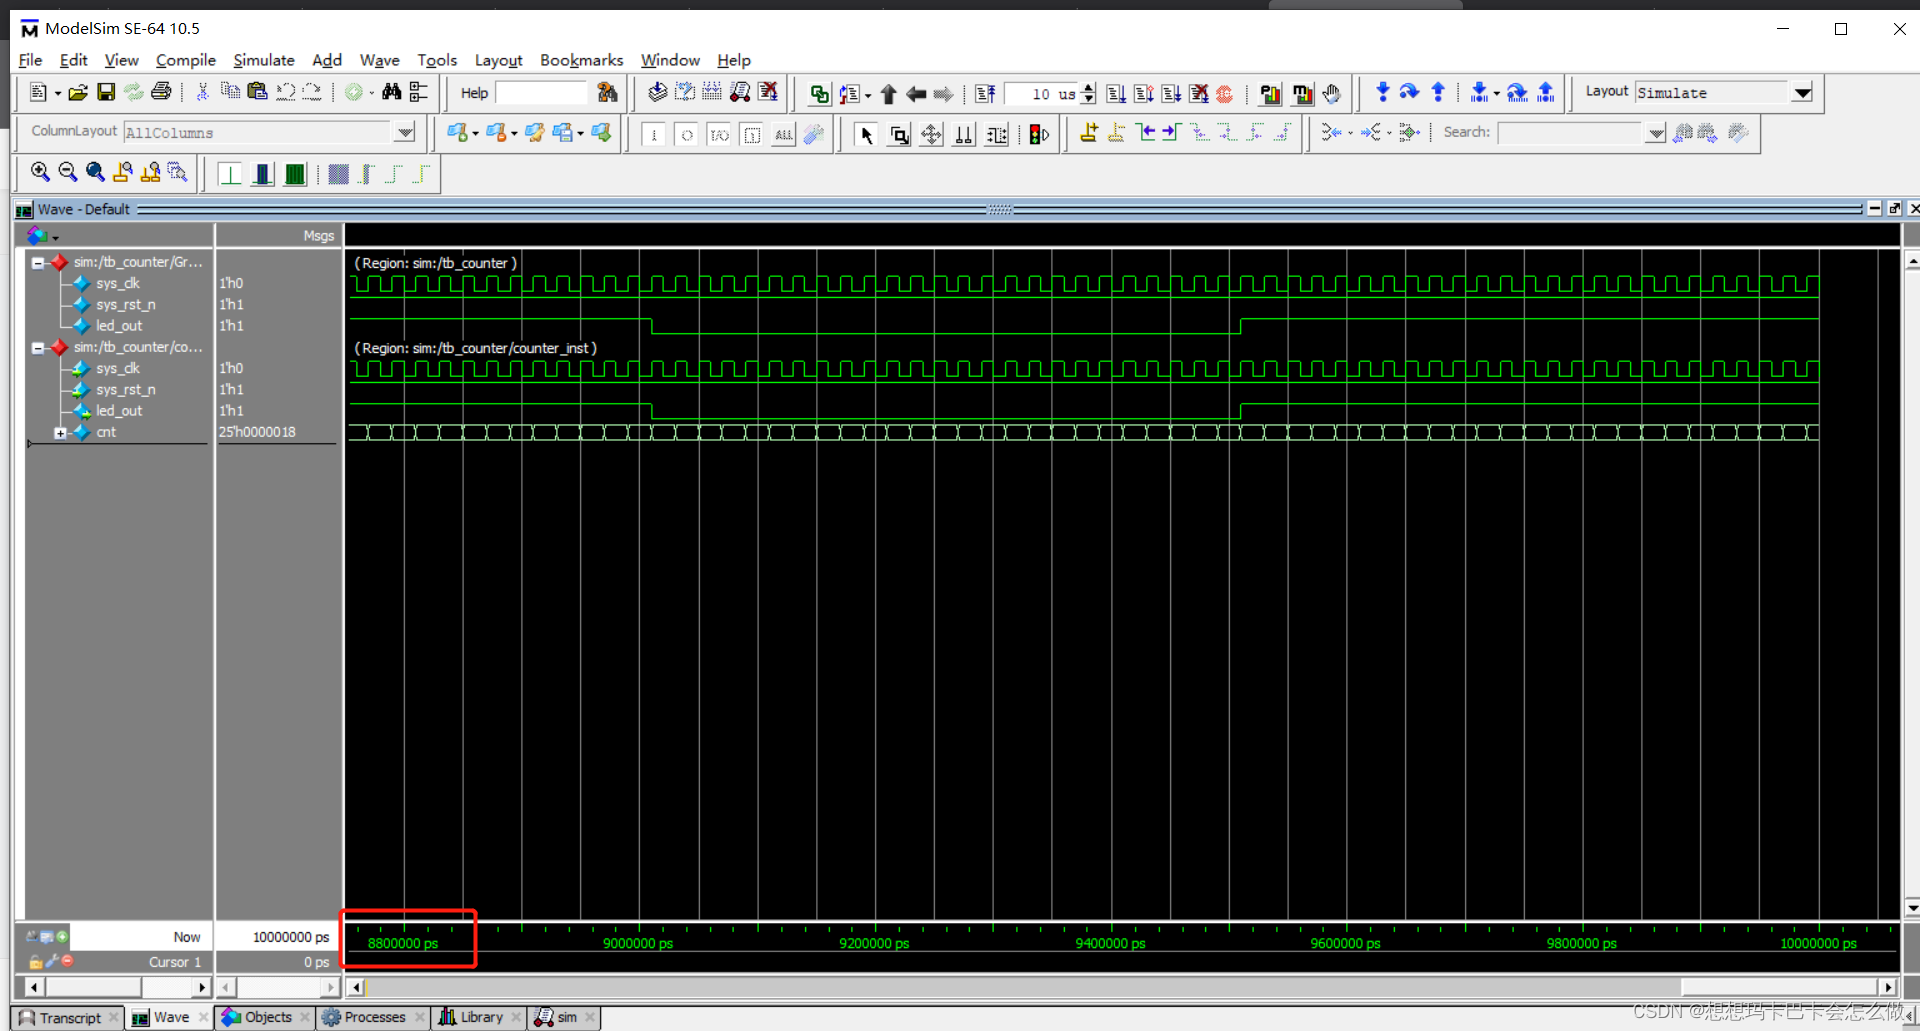Click the Restart simulation icon
Image resolution: width=1920 pixels, height=1031 pixels.
coord(985,94)
